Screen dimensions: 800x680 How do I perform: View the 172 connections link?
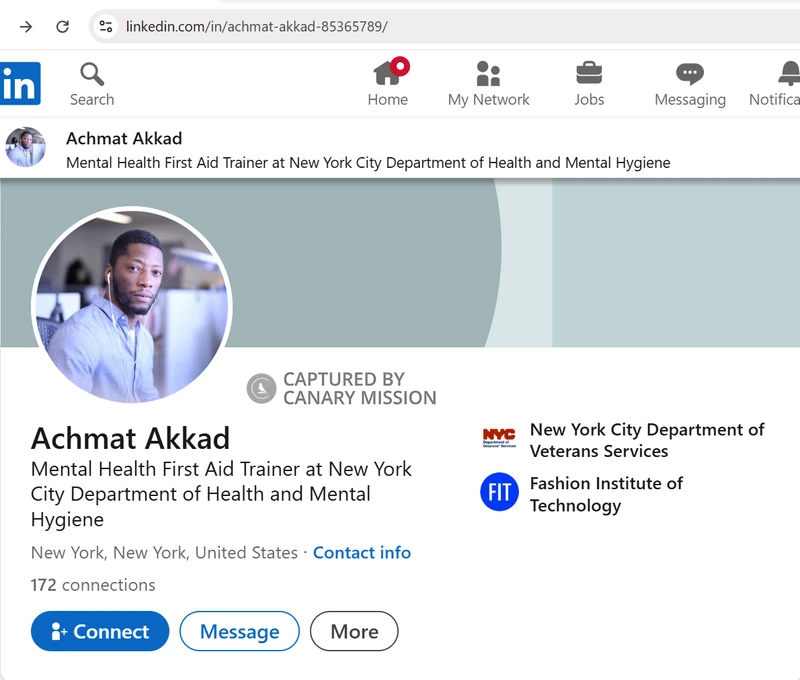pos(93,585)
